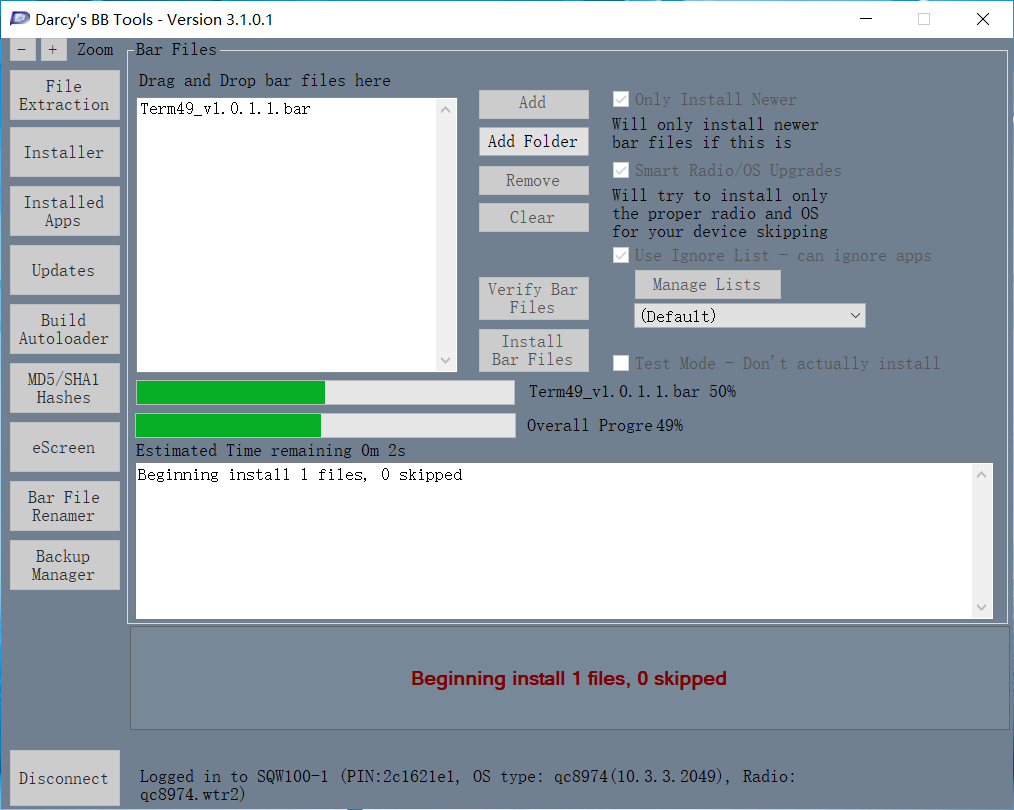Go to Build Autoloader
Viewport: 1014px width, 810px height.
coord(64,329)
